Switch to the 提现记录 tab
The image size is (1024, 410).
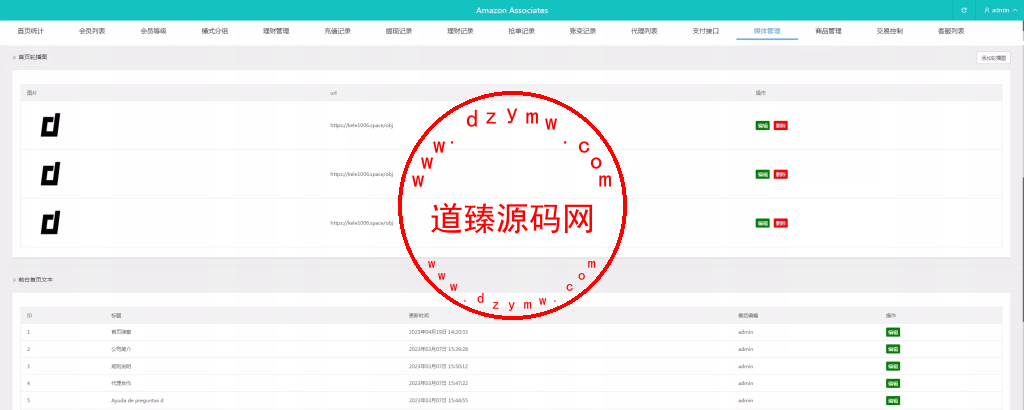pyautogui.click(x=398, y=31)
